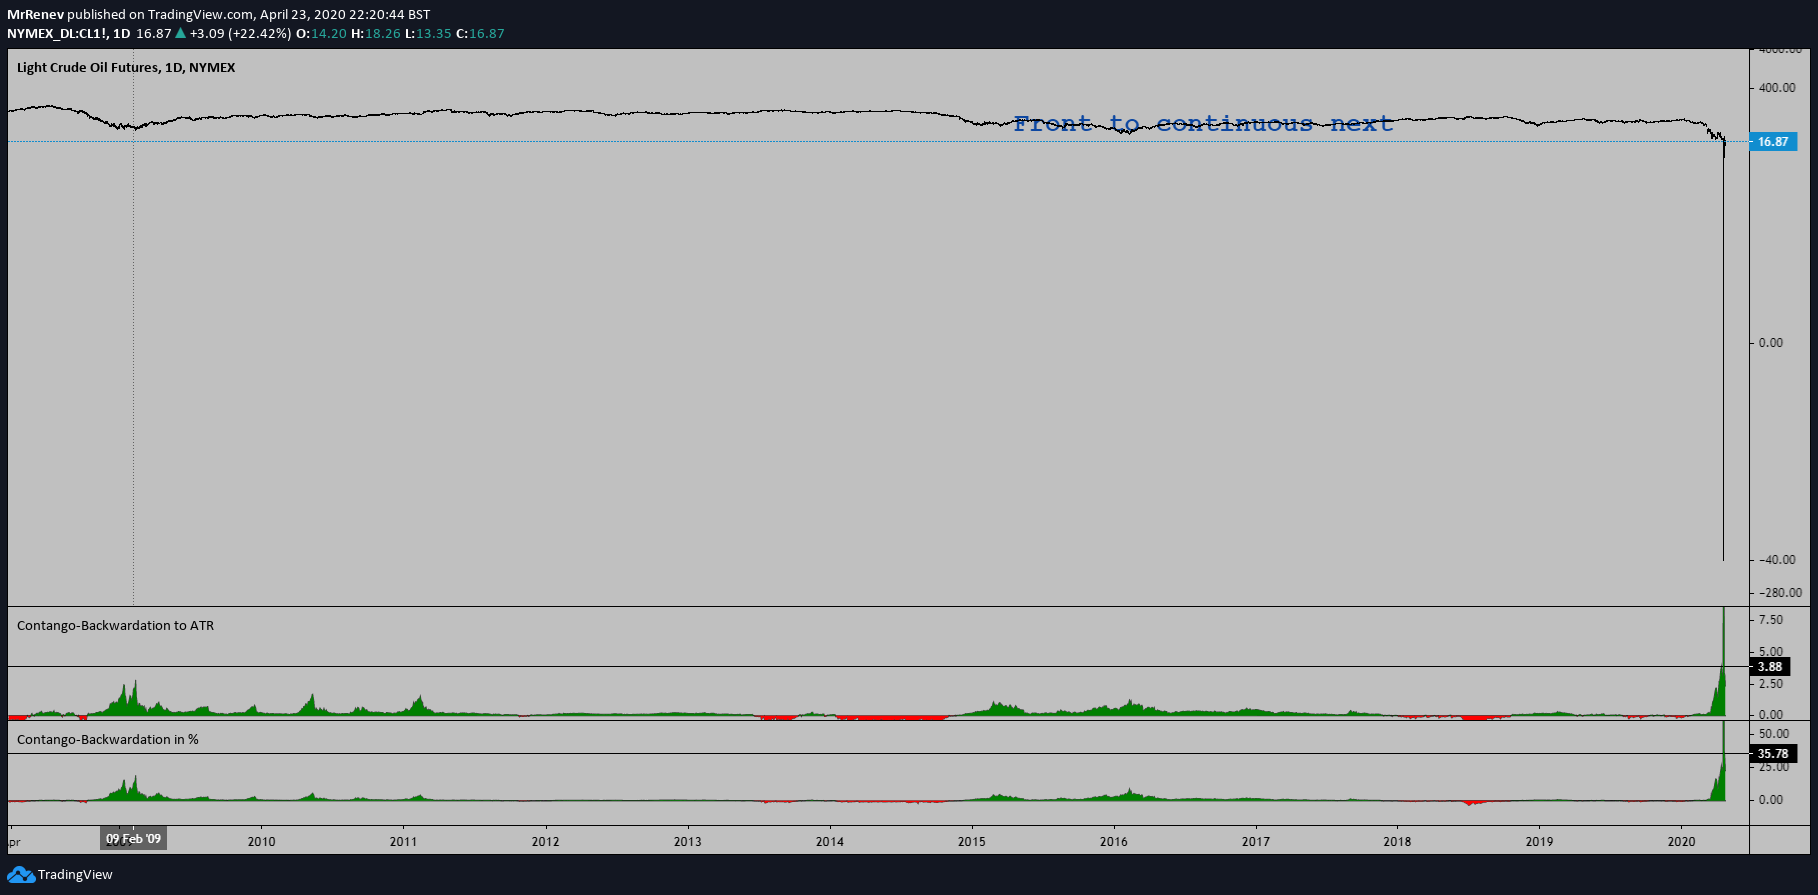
Task: Click the 50.00 percent scale label
Action: coord(1774,734)
